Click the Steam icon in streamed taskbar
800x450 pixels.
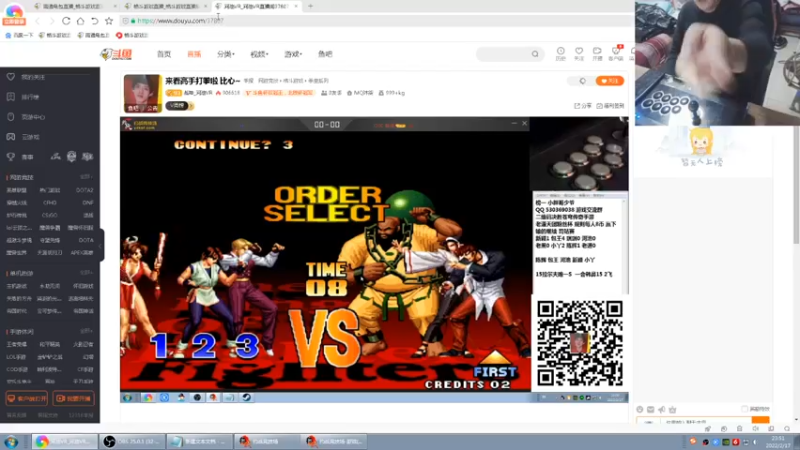tap(246, 397)
